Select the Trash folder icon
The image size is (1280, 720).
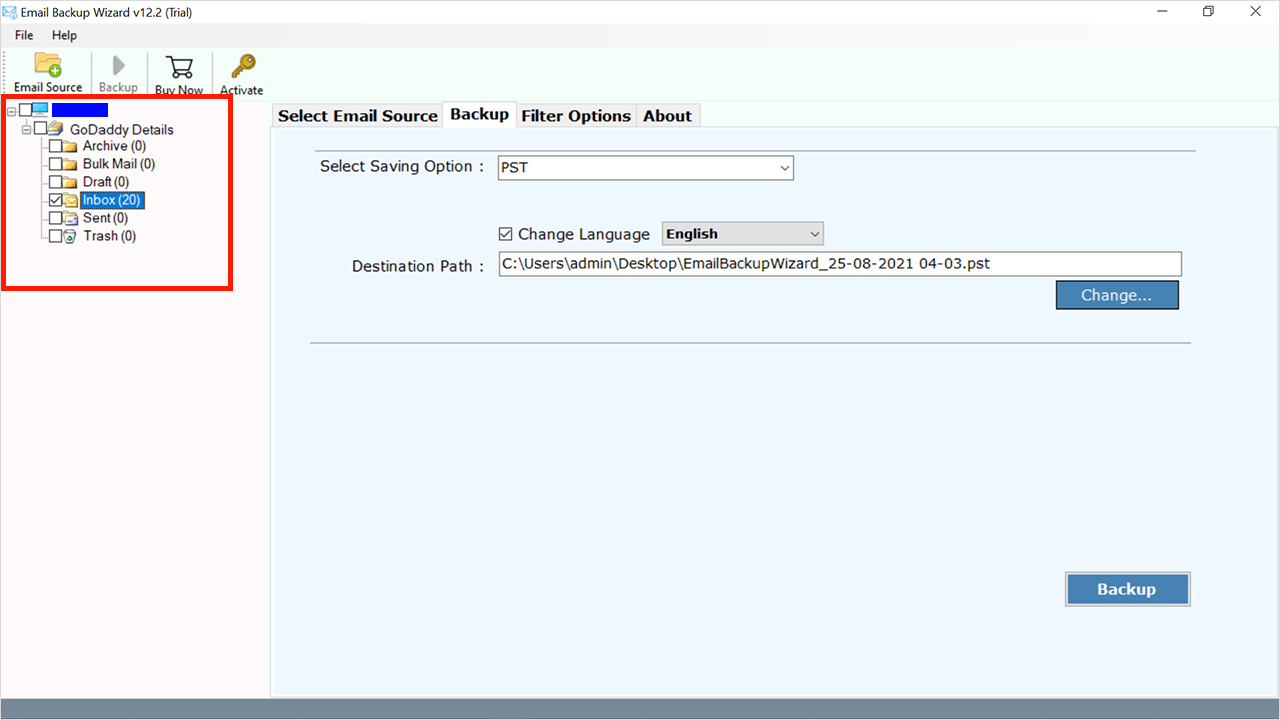coord(71,237)
